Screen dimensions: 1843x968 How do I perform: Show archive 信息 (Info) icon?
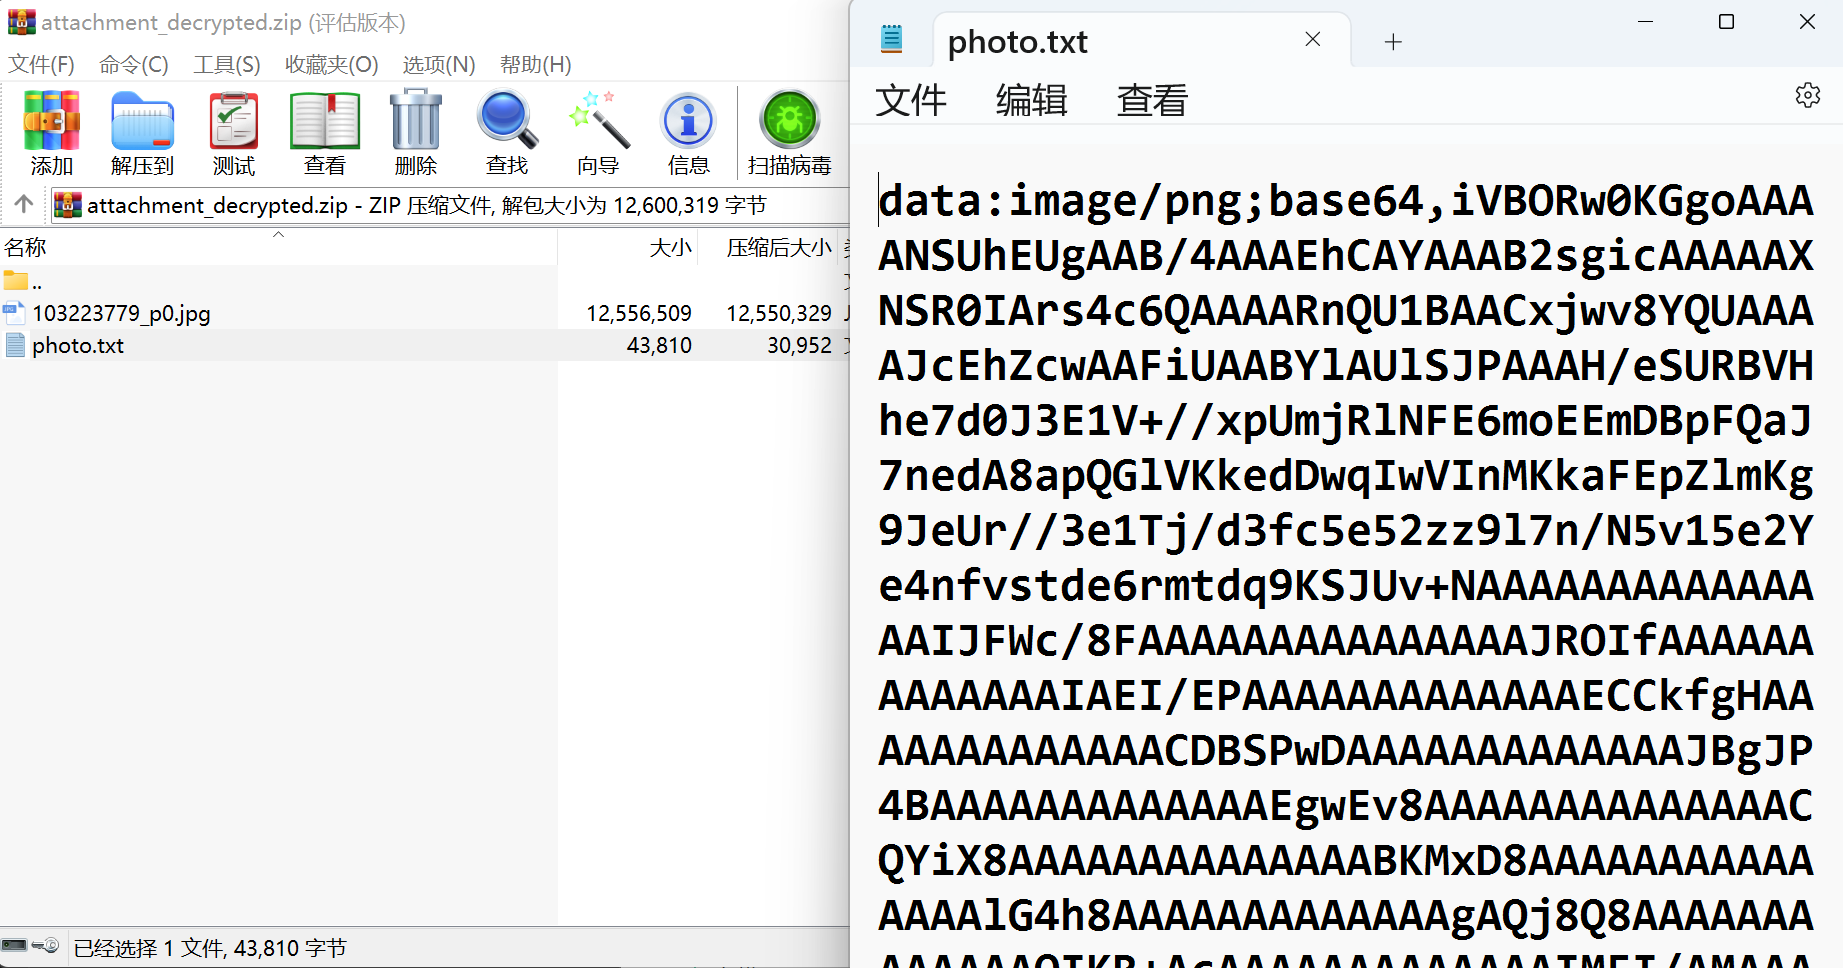click(688, 132)
